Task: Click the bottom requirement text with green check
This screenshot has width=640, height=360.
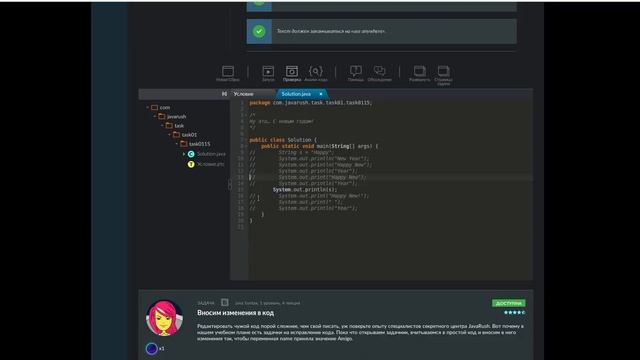Action: coord(331,31)
